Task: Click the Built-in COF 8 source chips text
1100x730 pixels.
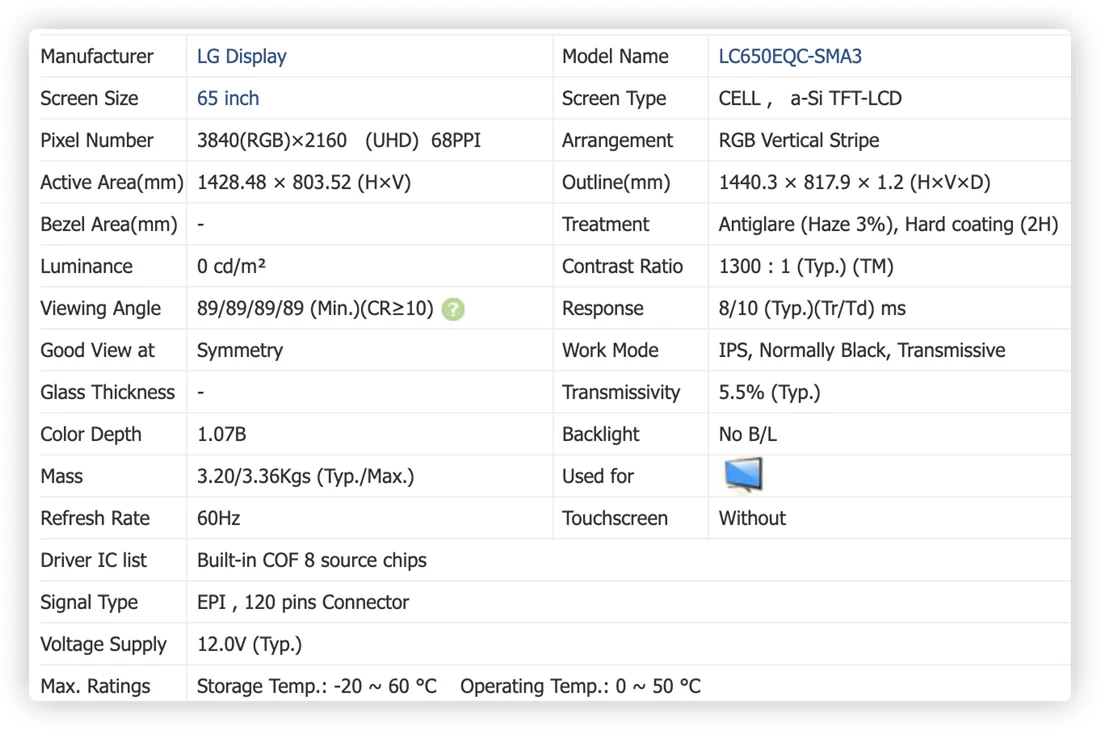Action: [x=311, y=560]
